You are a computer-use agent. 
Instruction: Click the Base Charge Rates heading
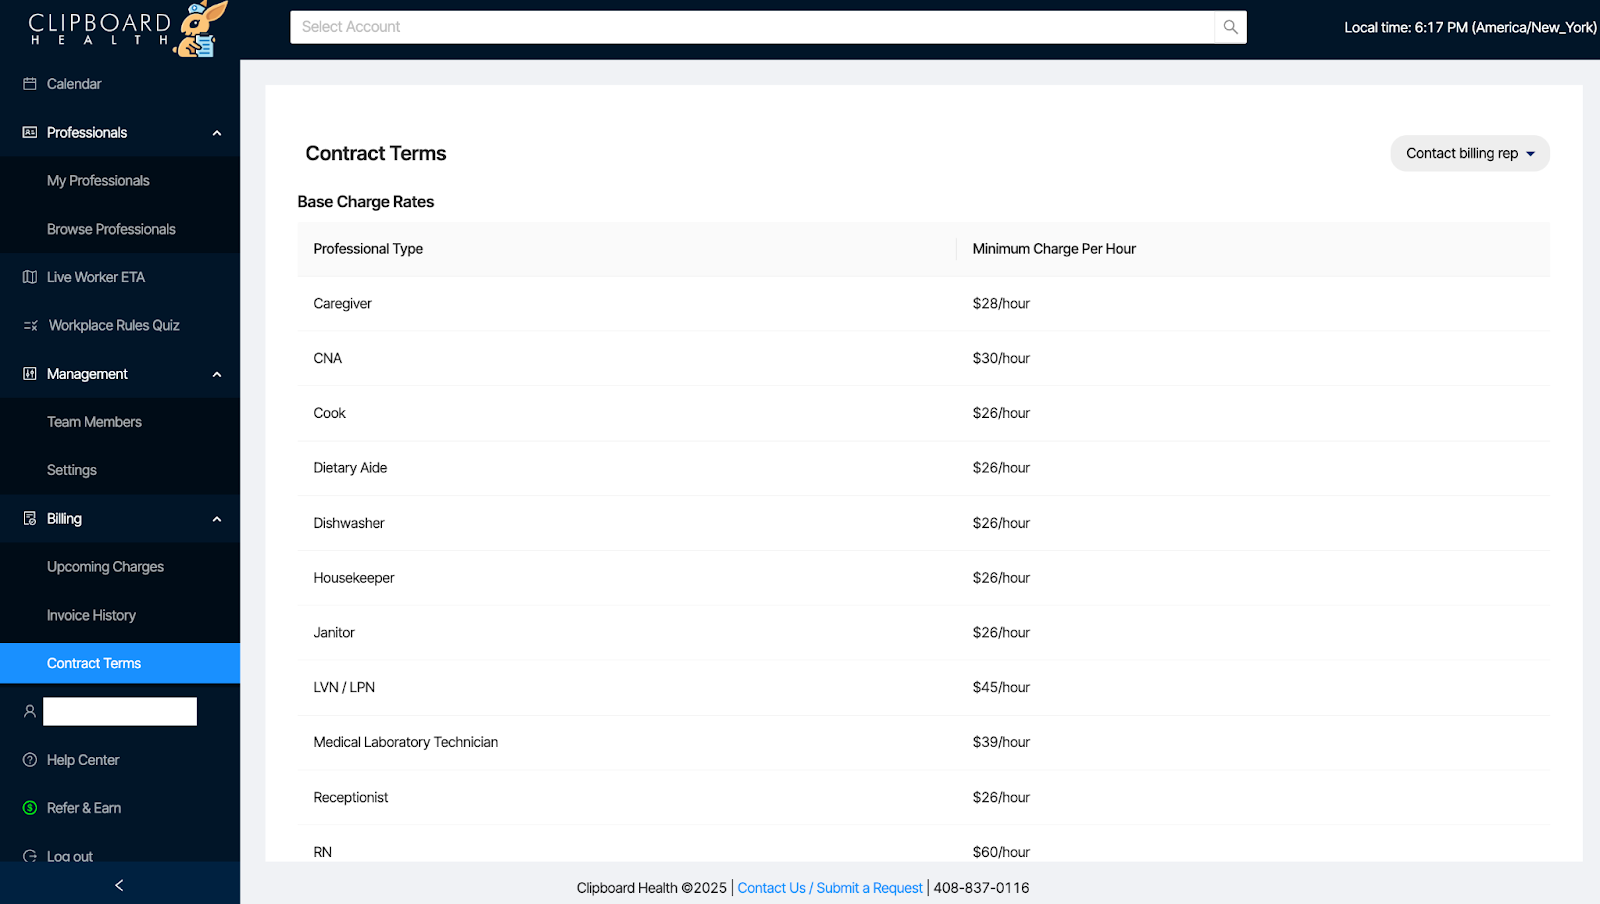(365, 202)
